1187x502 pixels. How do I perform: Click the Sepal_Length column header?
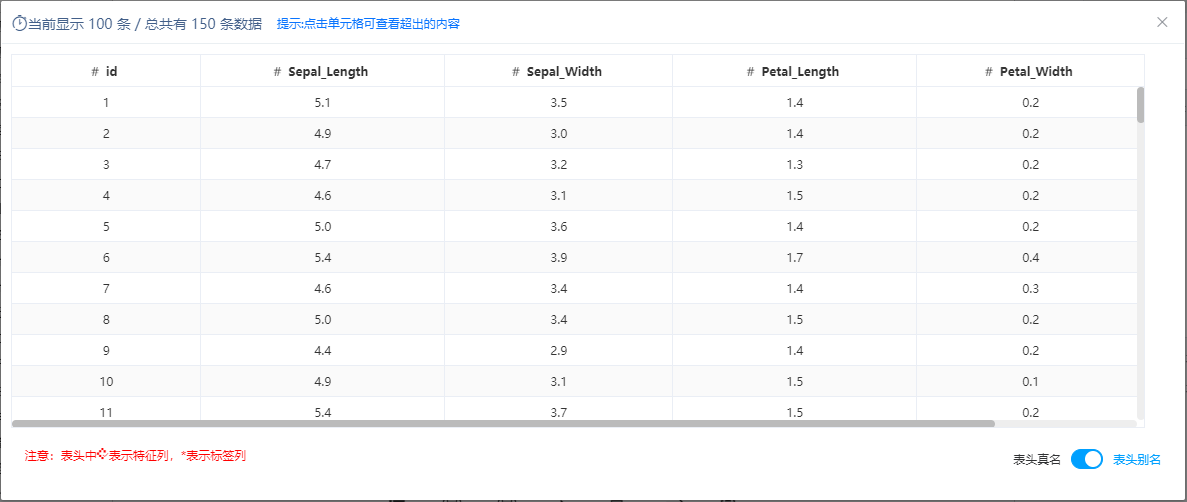322,71
